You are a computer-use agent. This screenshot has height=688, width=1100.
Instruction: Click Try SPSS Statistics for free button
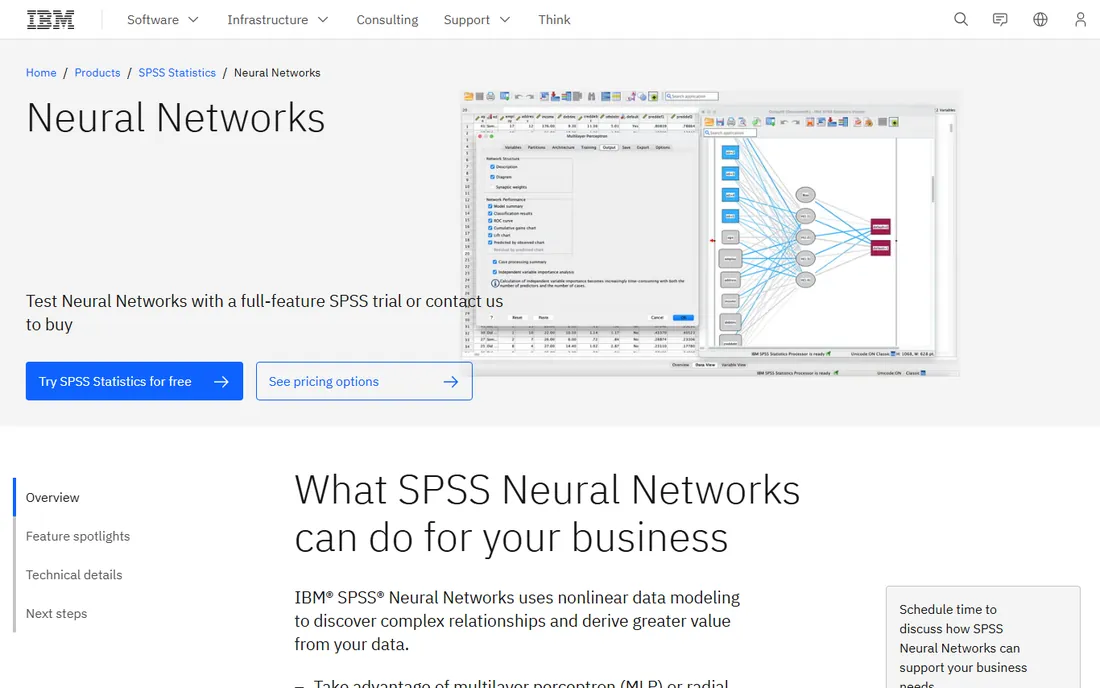click(x=135, y=382)
